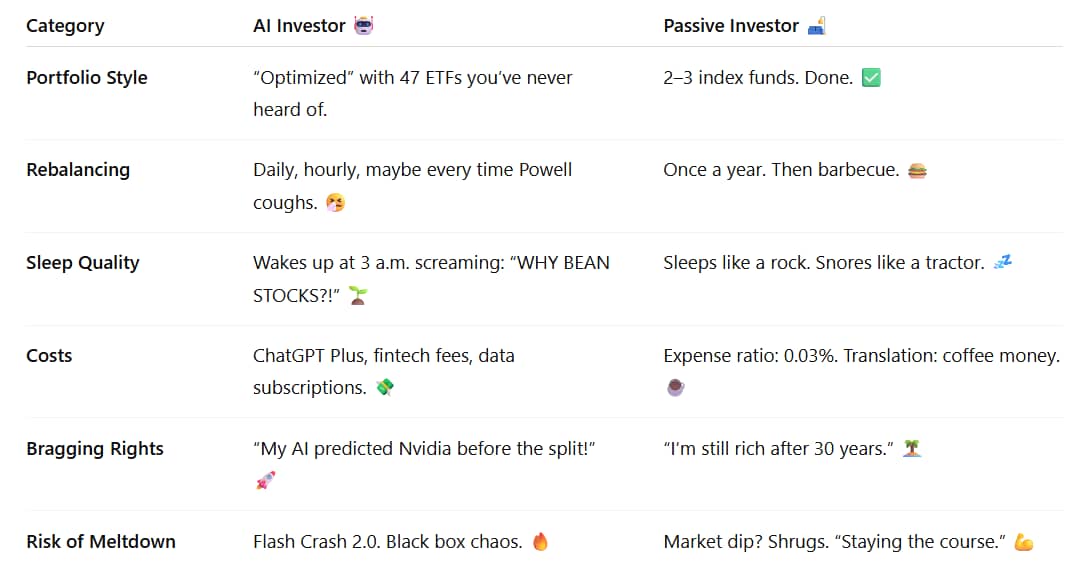This screenshot has height=576, width=1091.
Task: Click the hamburger emoji after barbecue
Action: coord(917,170)
